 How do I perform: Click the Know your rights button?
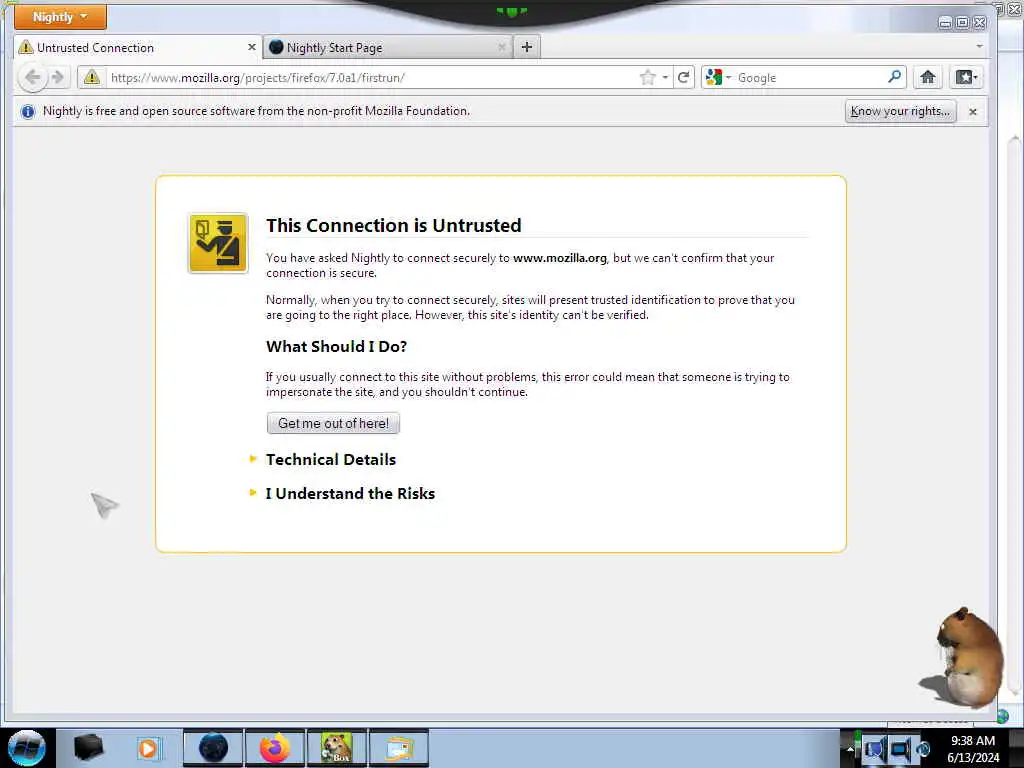coord(901,111)
